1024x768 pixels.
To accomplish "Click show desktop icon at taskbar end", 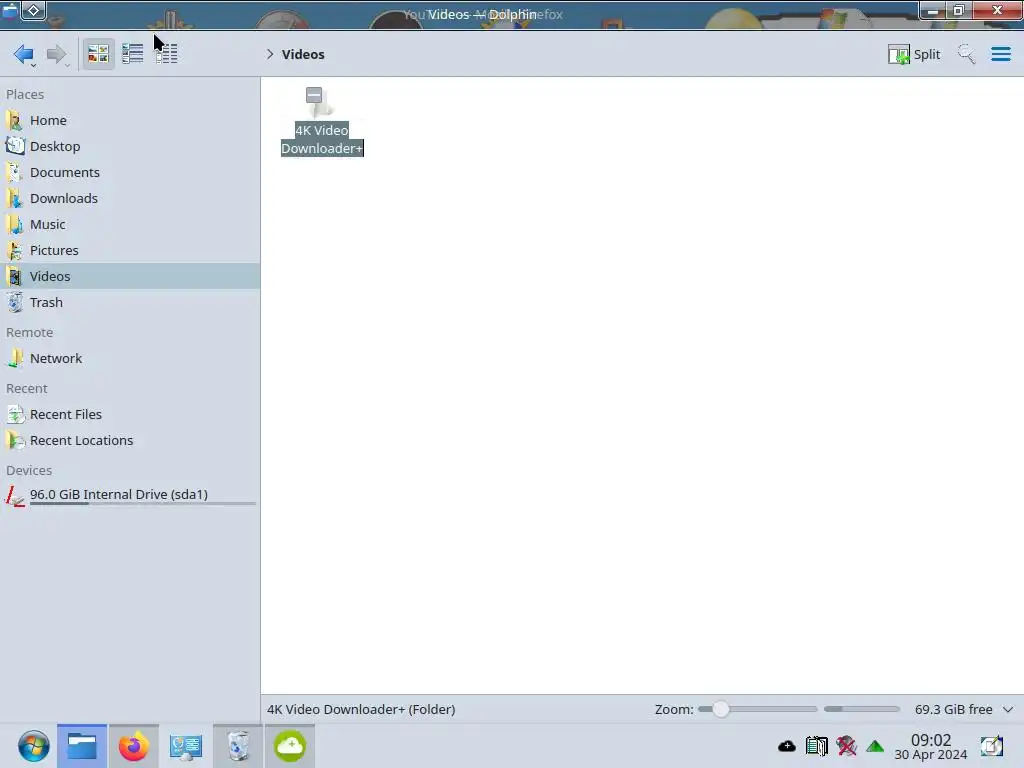I will point(991,746).
